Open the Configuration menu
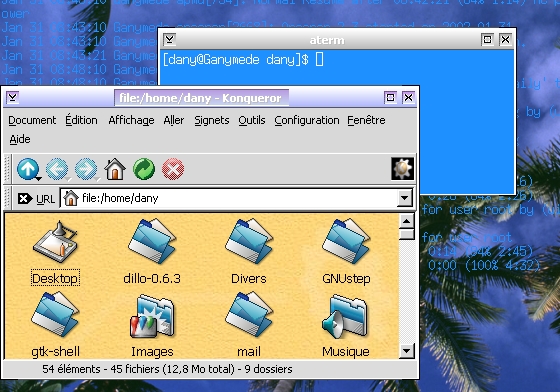560x392 pixels. click(307, 120)
